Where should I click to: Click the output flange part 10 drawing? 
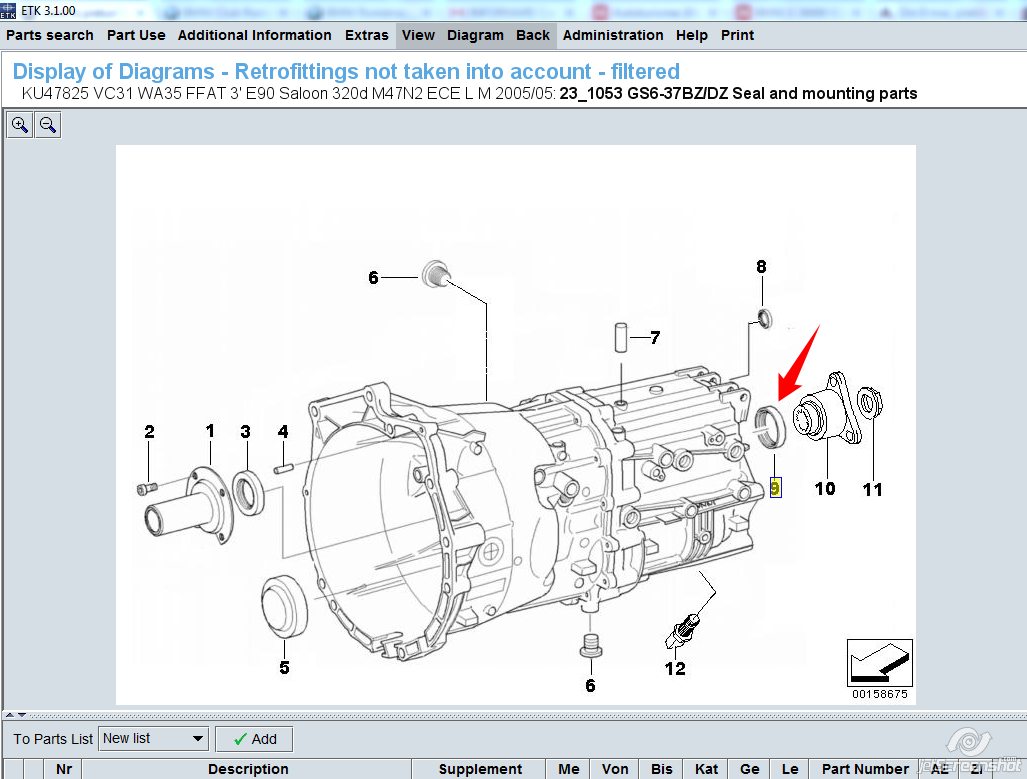tap(826, 408)
